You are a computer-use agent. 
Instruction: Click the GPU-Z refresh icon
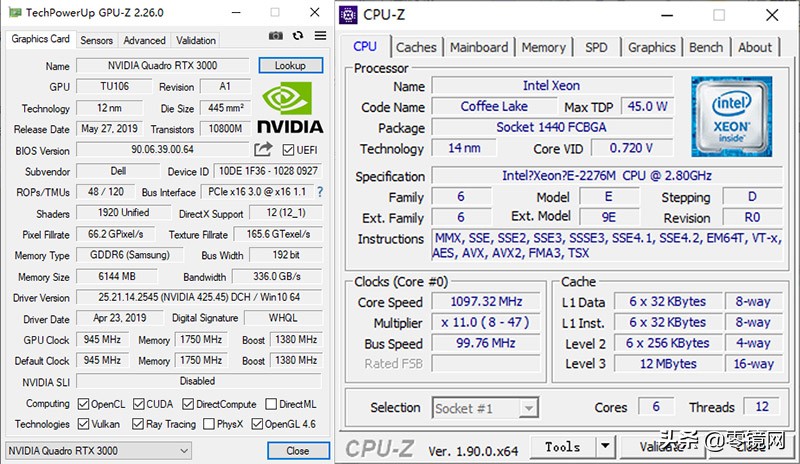pos(298,36)
